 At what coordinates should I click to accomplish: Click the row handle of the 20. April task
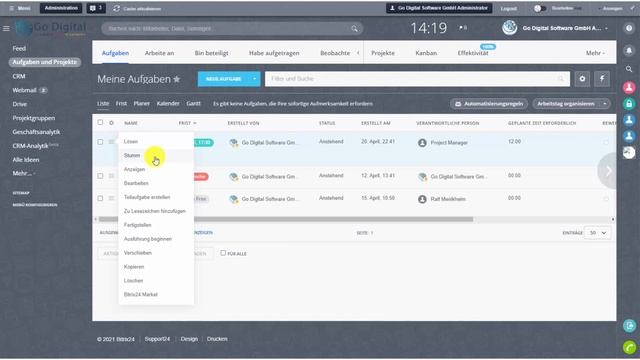111,142
